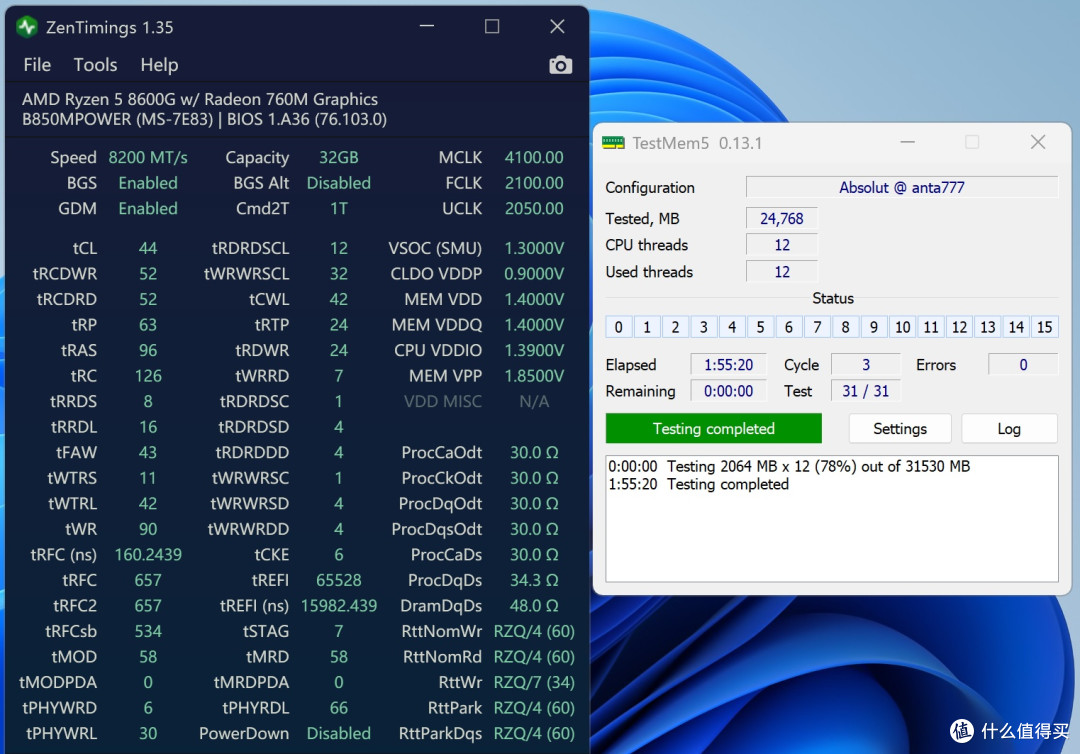The image size is (1080, 754).
Task: Click the ZenTimings camera screenshot icon
Action: pos(561,65)
